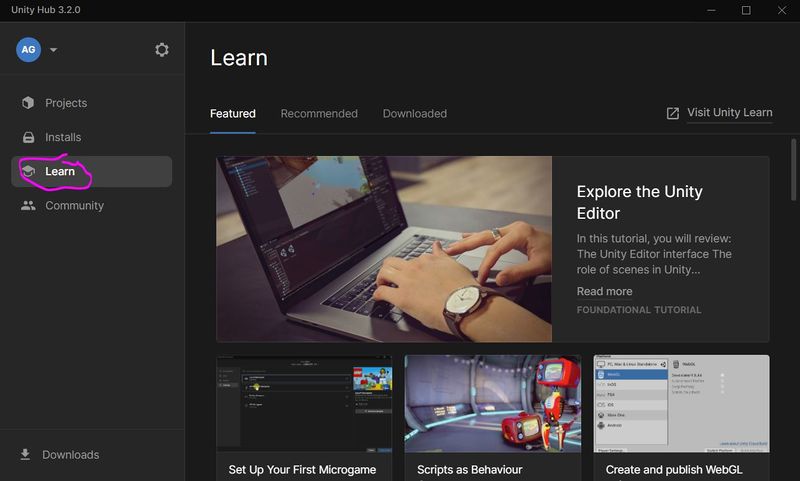Close the Unity Hub window

coord(782,10)
